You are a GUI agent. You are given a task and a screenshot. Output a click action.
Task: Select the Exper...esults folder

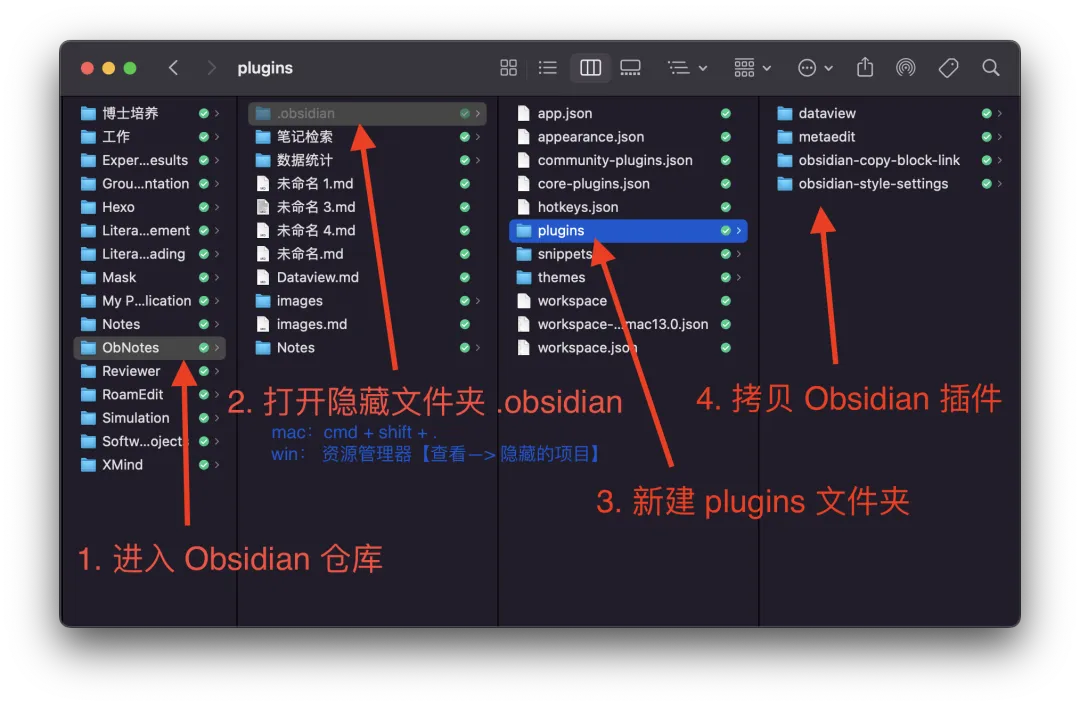coord(149,160)
